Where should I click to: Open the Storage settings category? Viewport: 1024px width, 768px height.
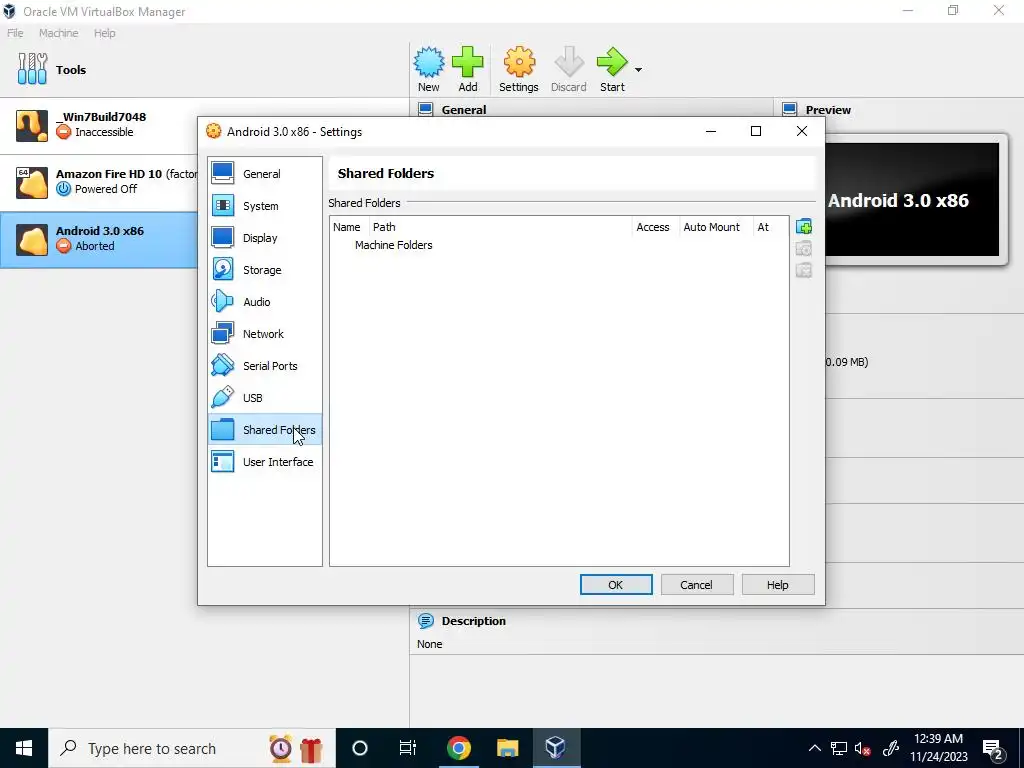point(264,270)
